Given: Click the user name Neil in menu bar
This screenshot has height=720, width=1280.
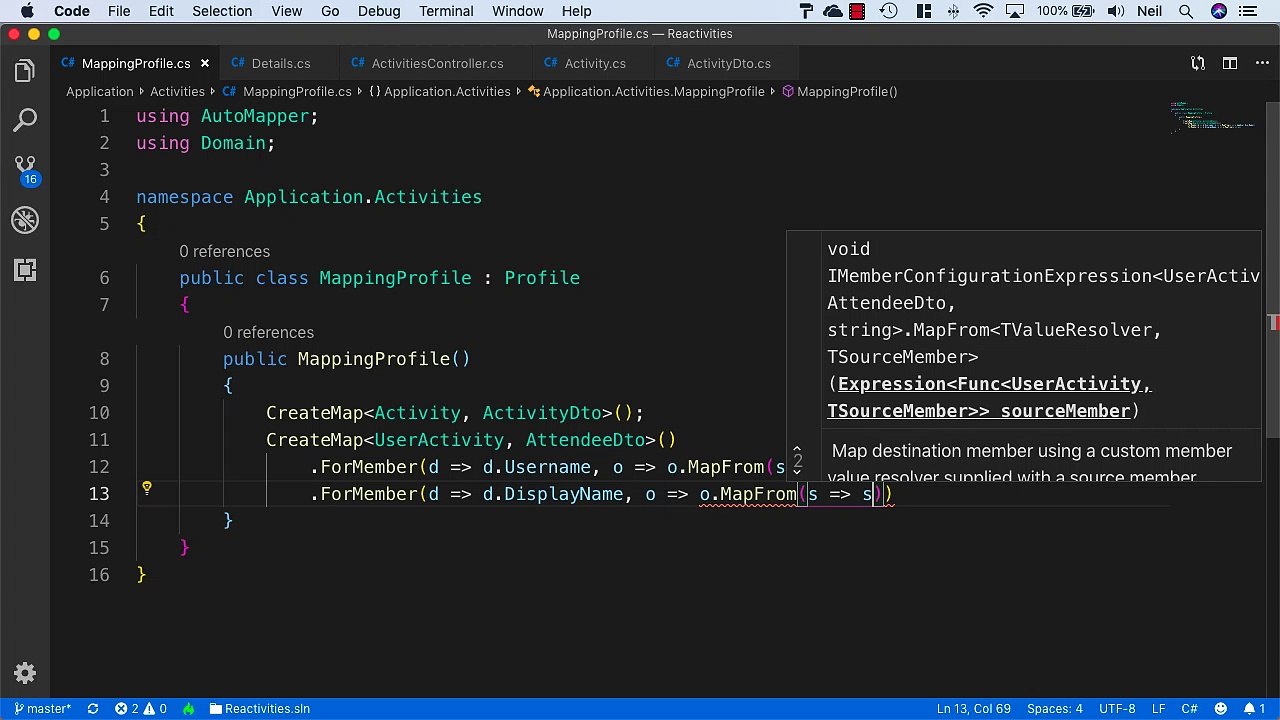Looking at the screenshot, I should [x=1149, y=11].
